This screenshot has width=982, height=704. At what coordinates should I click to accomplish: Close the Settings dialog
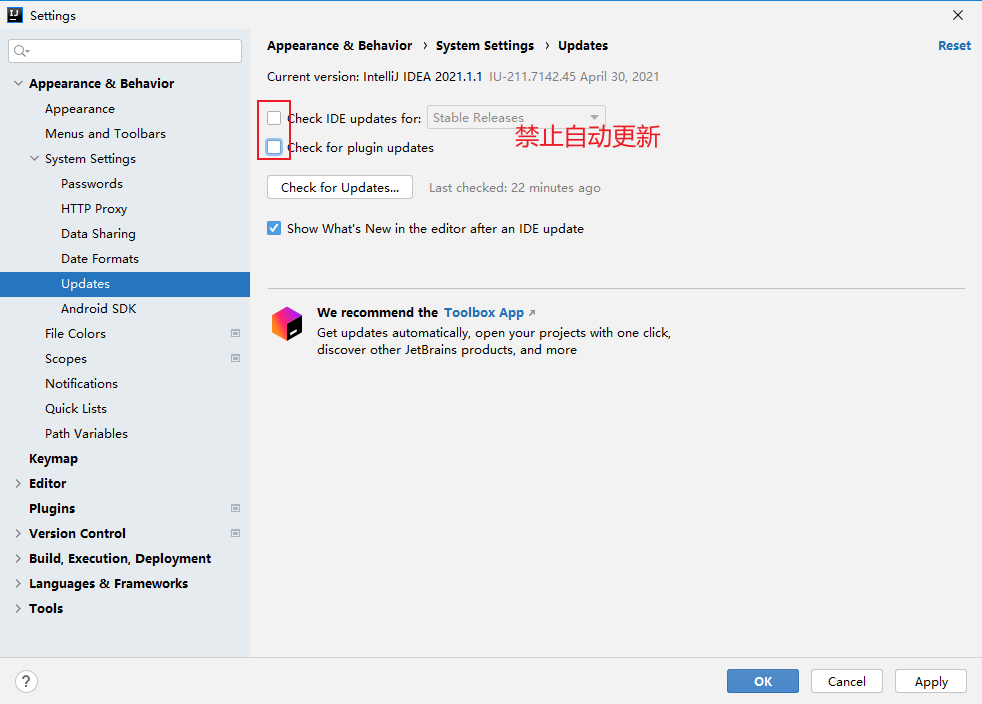pyautogui.click(x=958, y=15)
